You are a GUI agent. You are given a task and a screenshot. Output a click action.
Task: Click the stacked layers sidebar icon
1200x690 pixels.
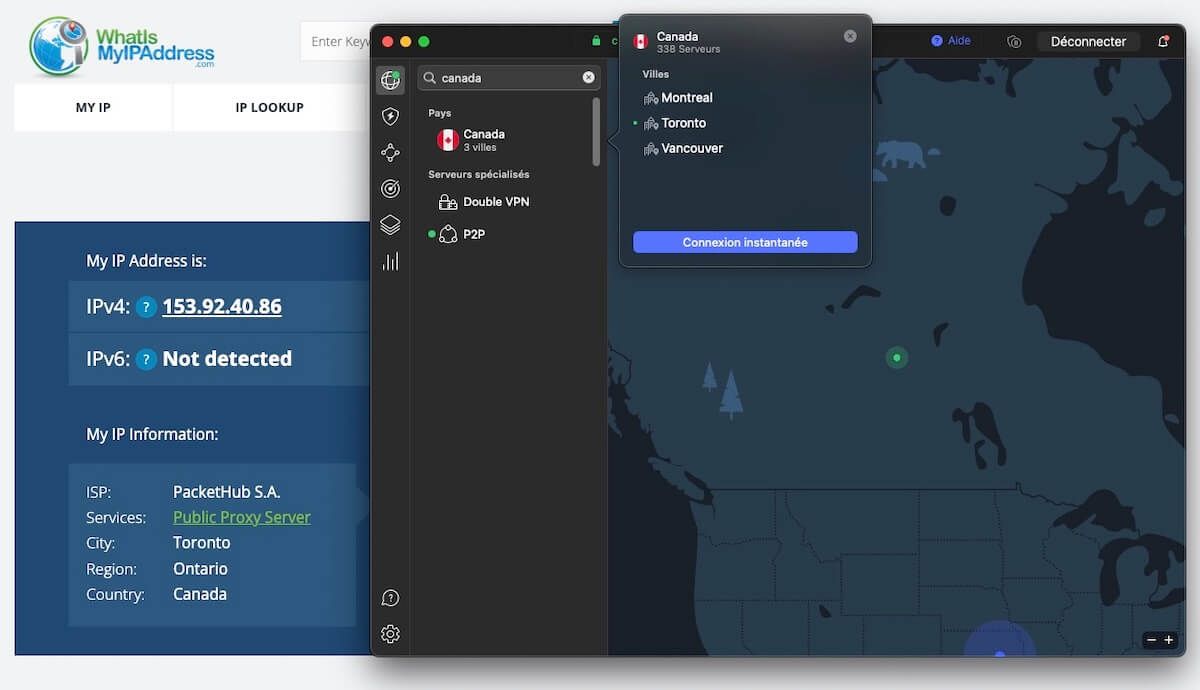coord(390,225)
